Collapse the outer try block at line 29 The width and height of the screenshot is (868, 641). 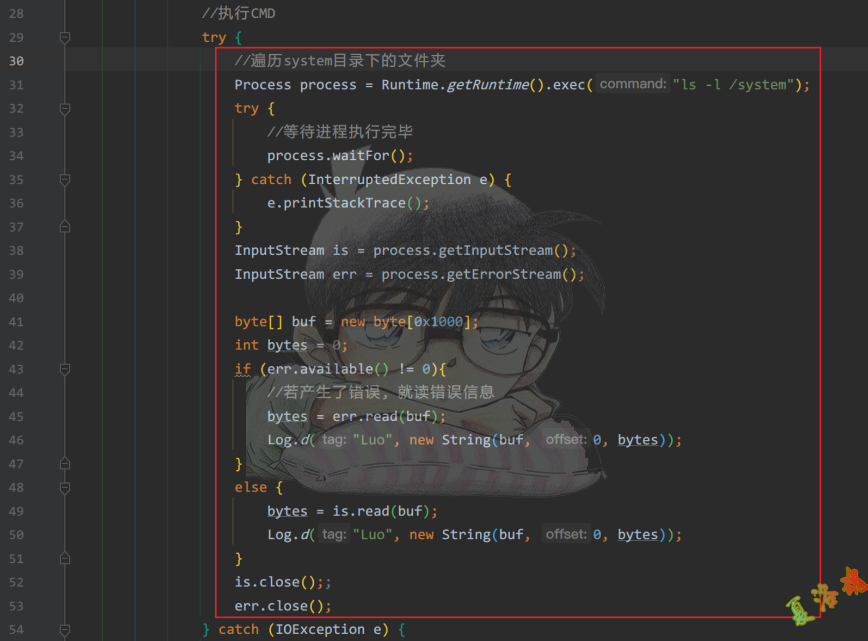64,37
